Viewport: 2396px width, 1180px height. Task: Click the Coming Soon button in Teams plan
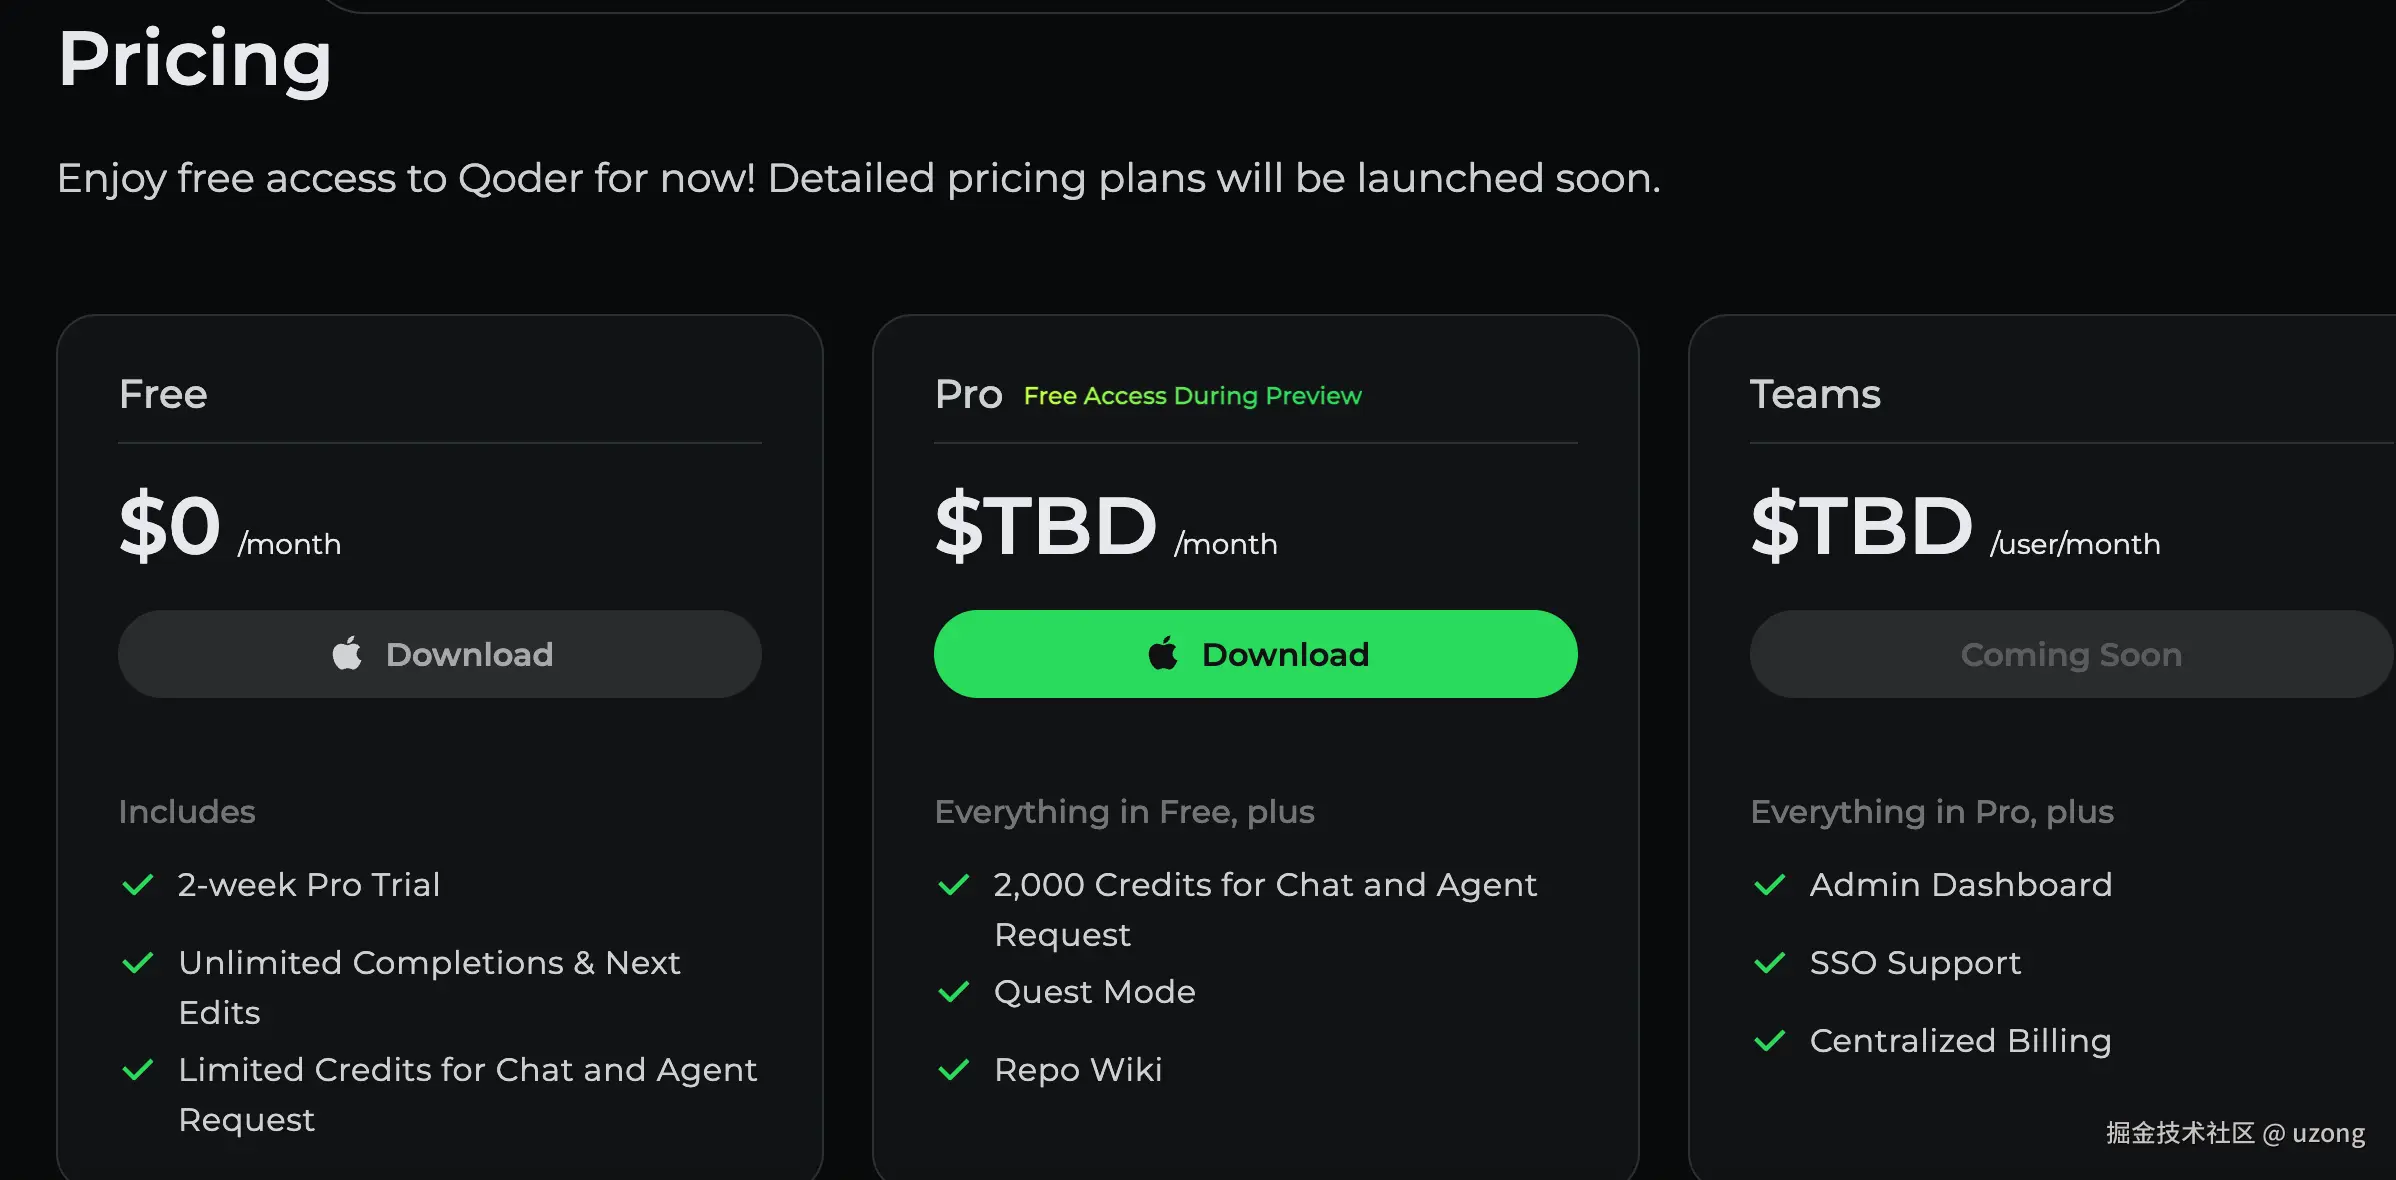pyautogui.click(x=2070, y=654)
